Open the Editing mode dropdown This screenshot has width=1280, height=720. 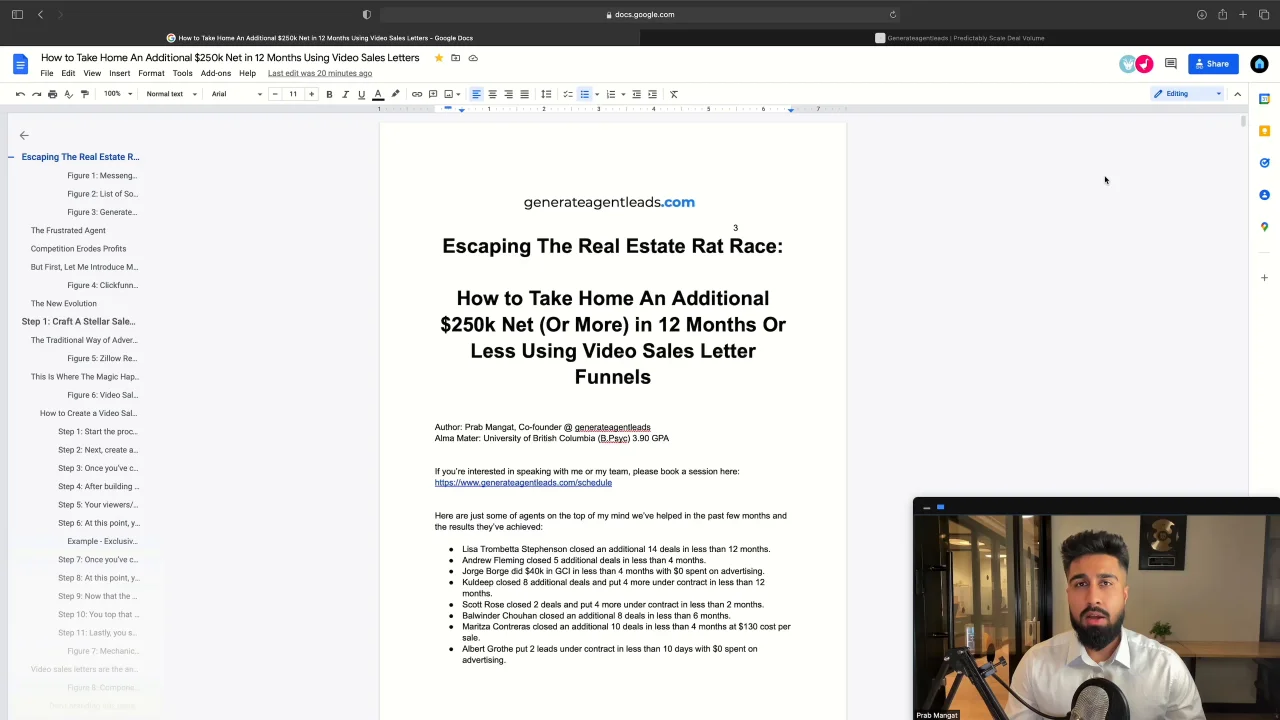(x=1187, y=94)
